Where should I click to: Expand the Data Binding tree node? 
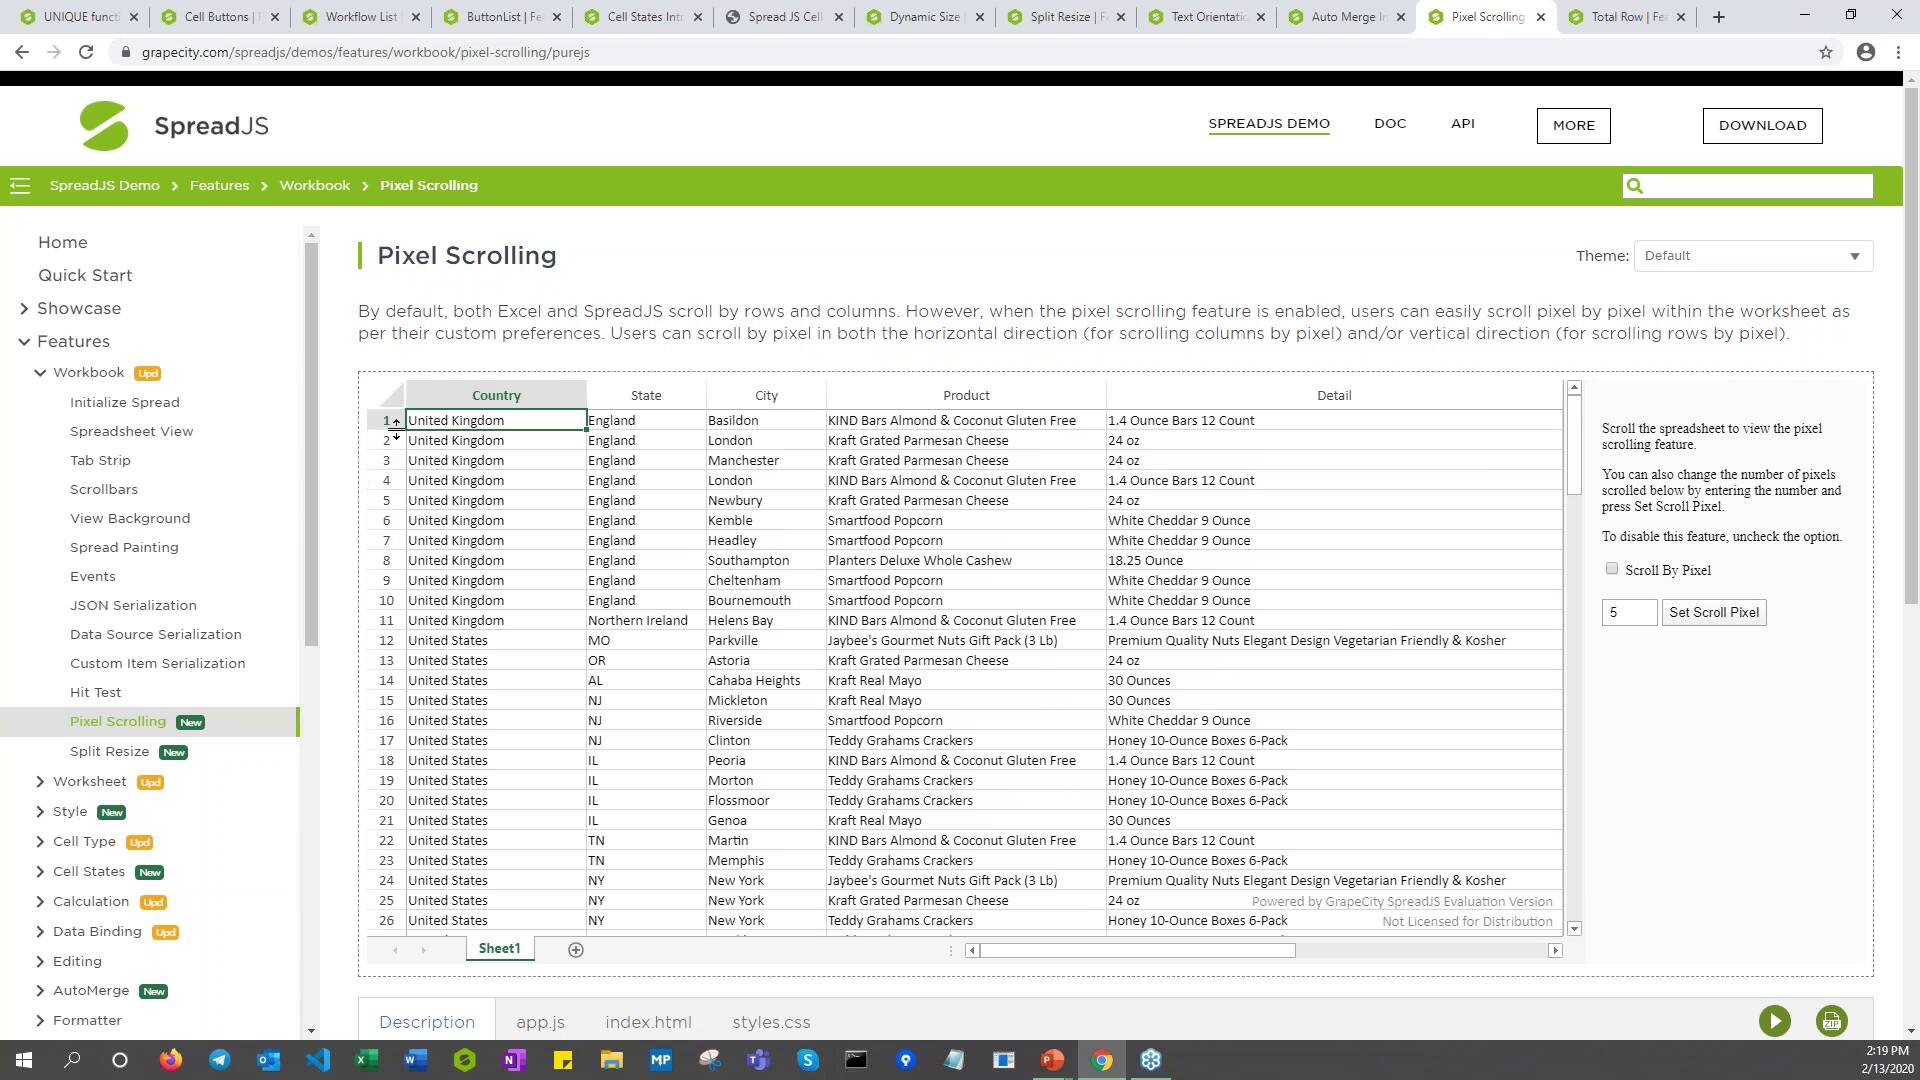pos(40,932)
